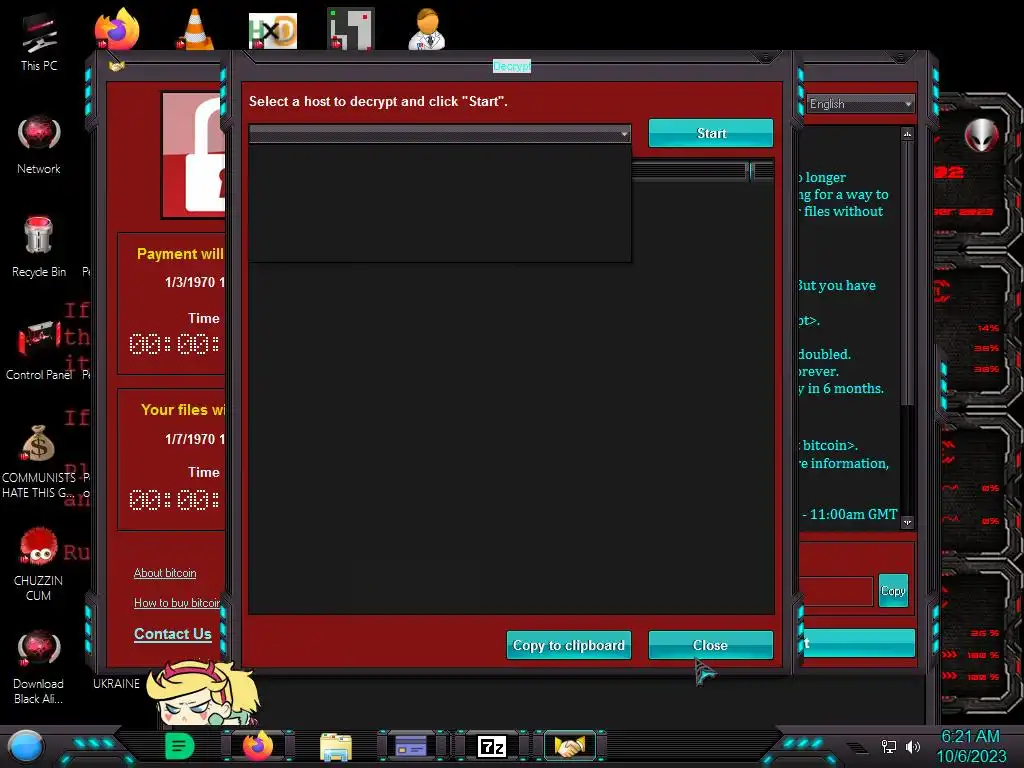Click the decrypt progress bar

[x=703, y=171]
